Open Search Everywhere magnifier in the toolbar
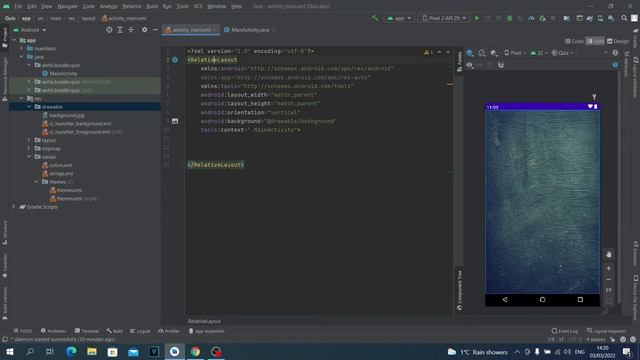The height and width of the screenshot is (360, 640). [624, 18]
